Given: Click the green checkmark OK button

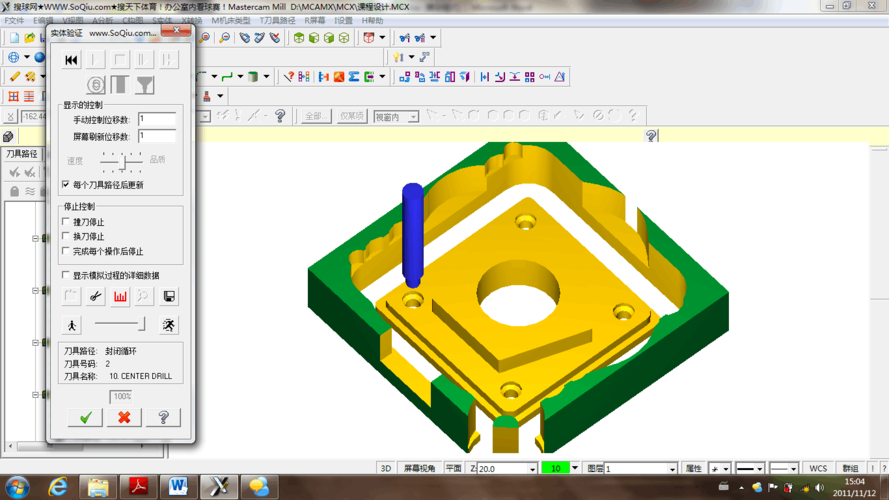Looking at the screenshot, I should [85, 417].
